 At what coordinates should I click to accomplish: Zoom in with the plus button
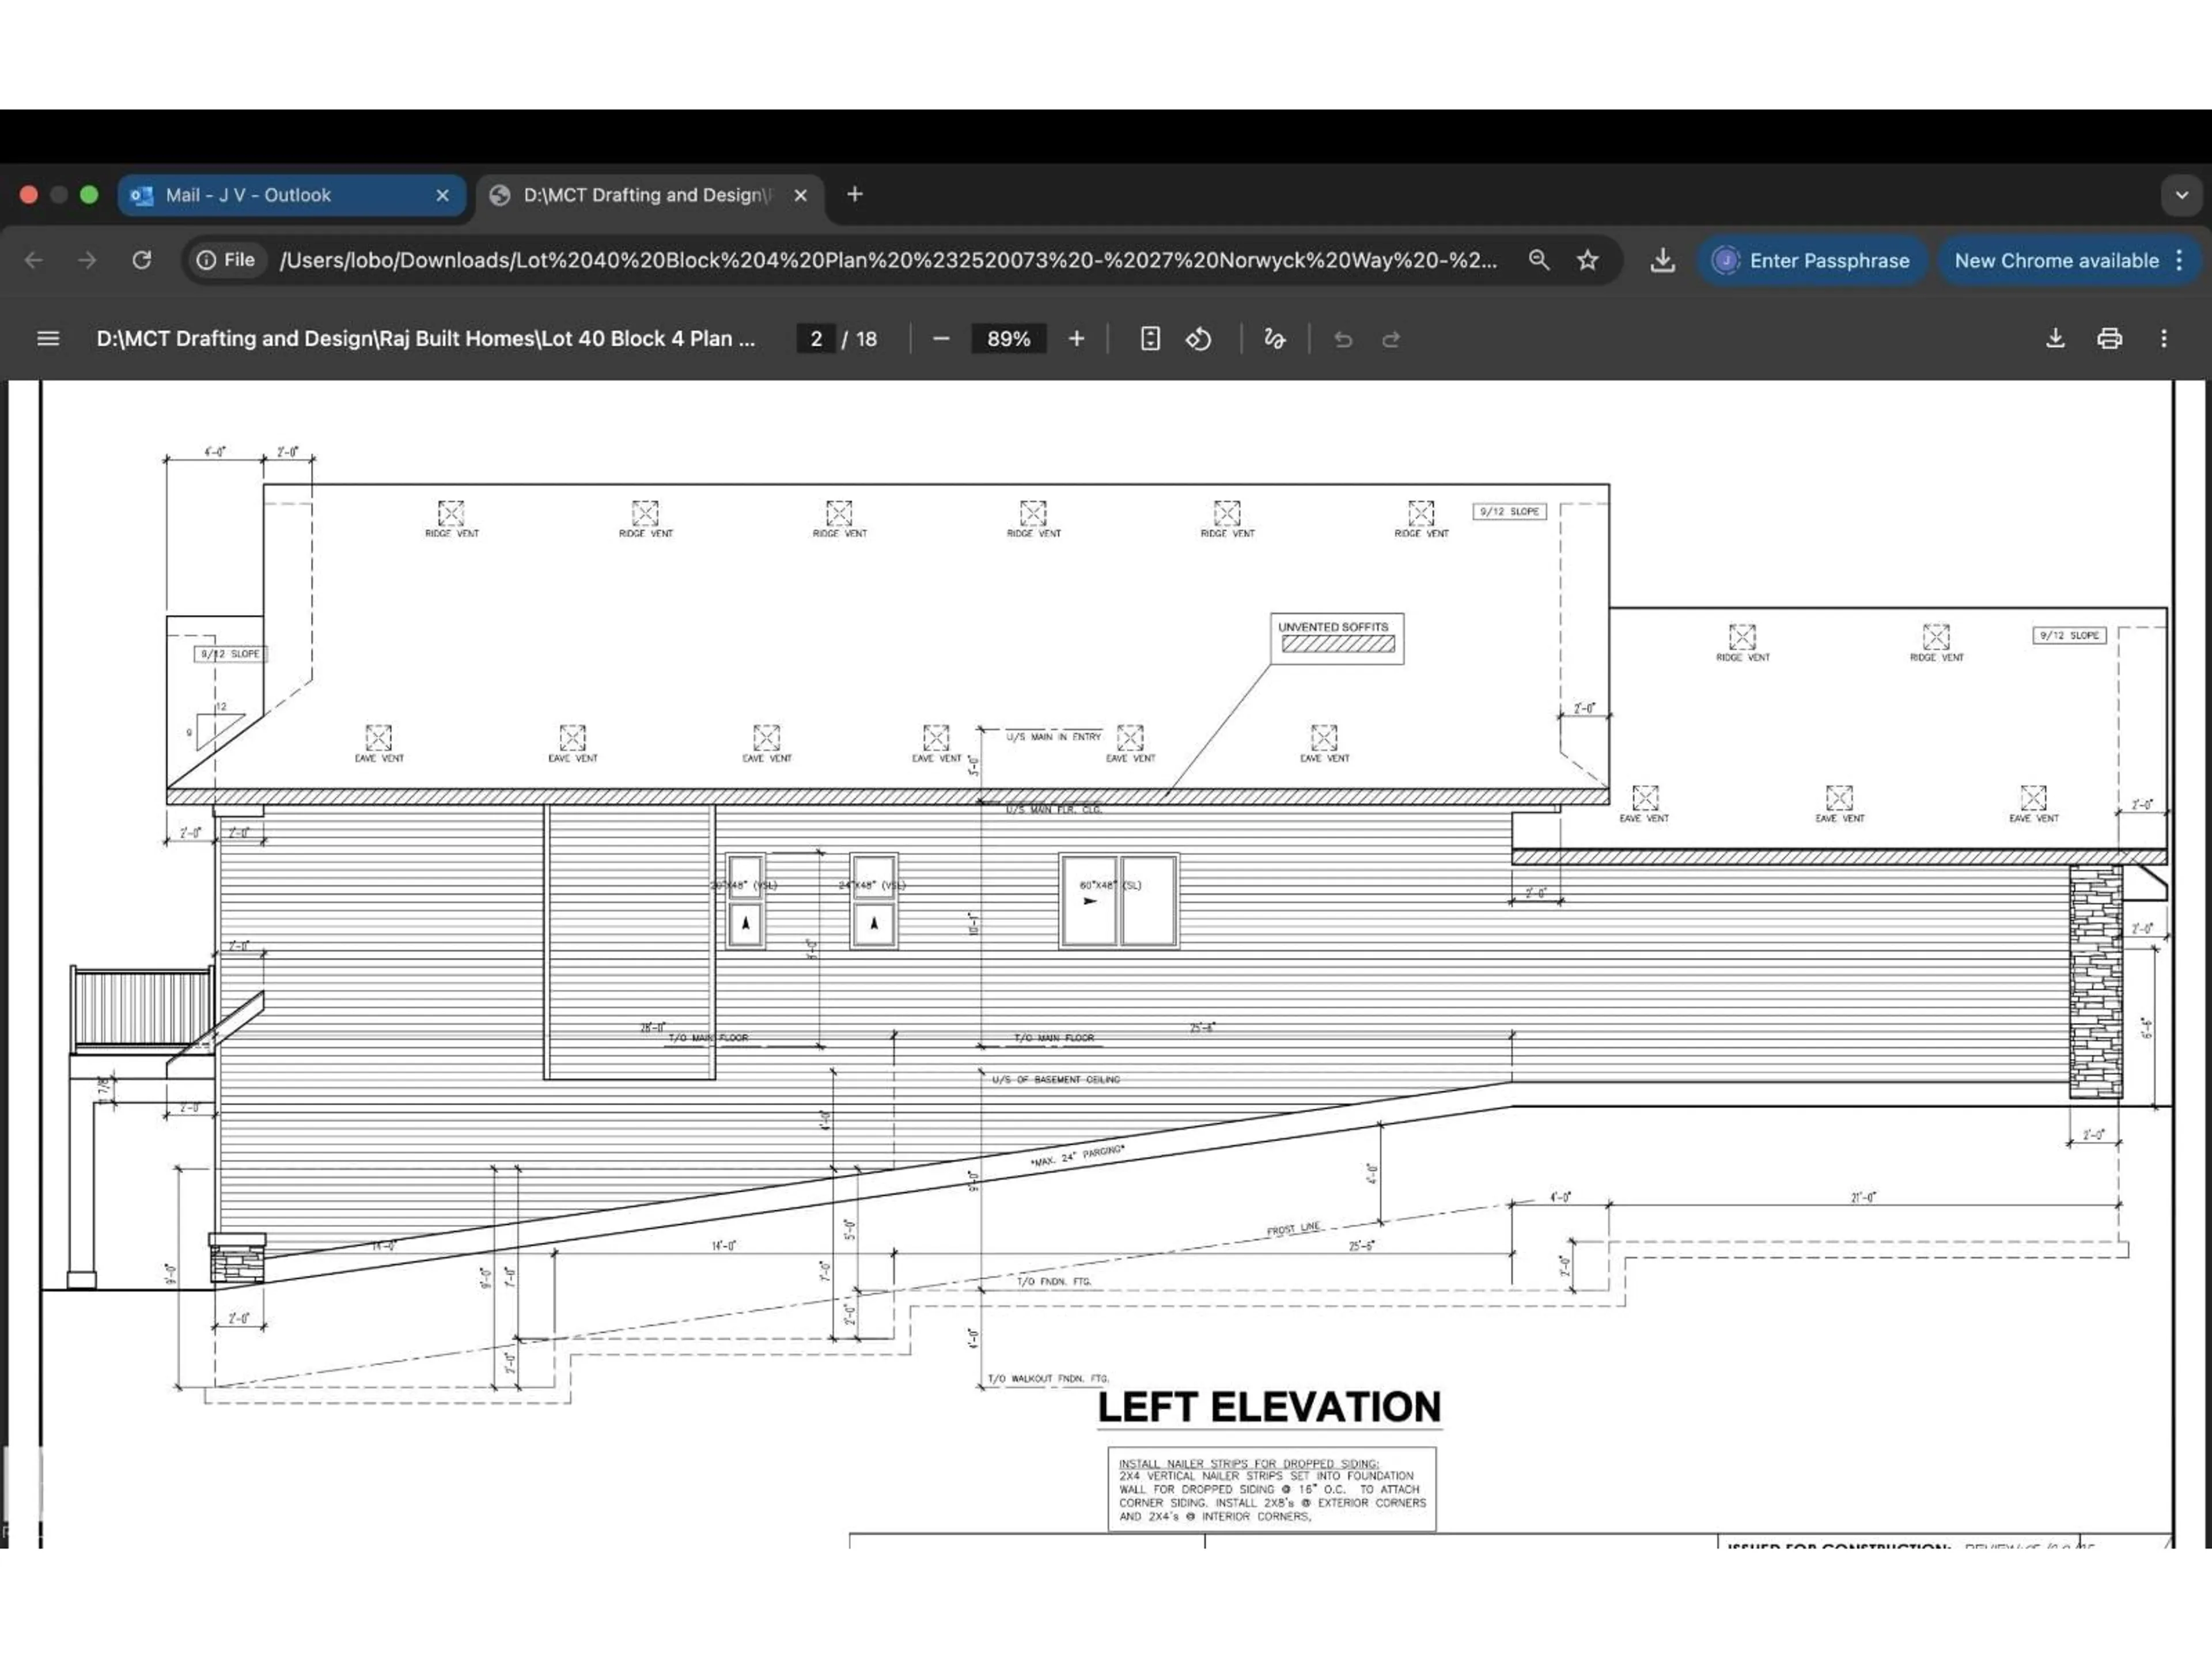pyautogui.click(x=1076, y=339)
